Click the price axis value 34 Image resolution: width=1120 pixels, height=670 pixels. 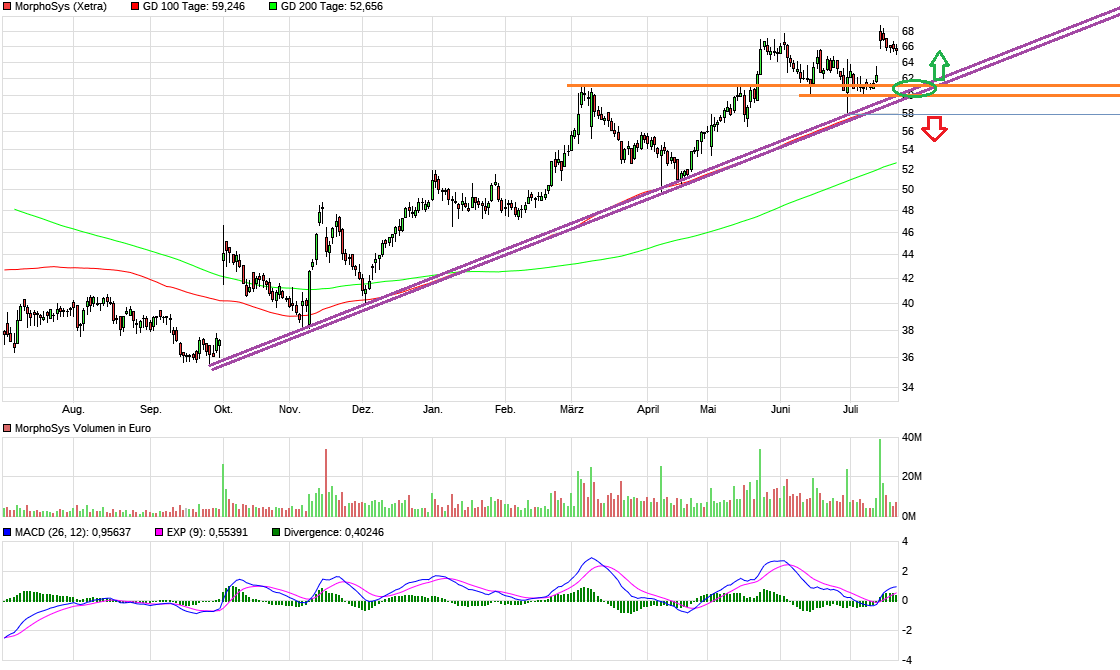[x=908, y=387]
